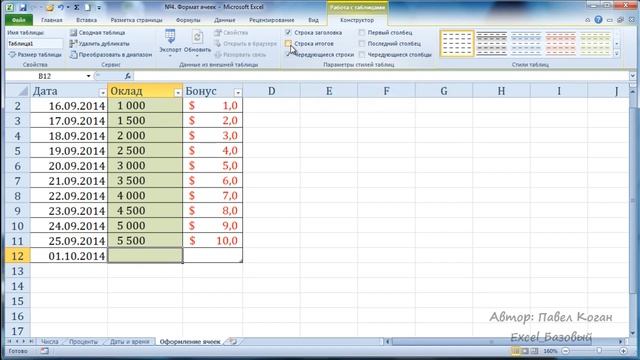This screenshot has width=640, height=360.
Task: Switch to the Главная ribbon tab
Action: 52,20
